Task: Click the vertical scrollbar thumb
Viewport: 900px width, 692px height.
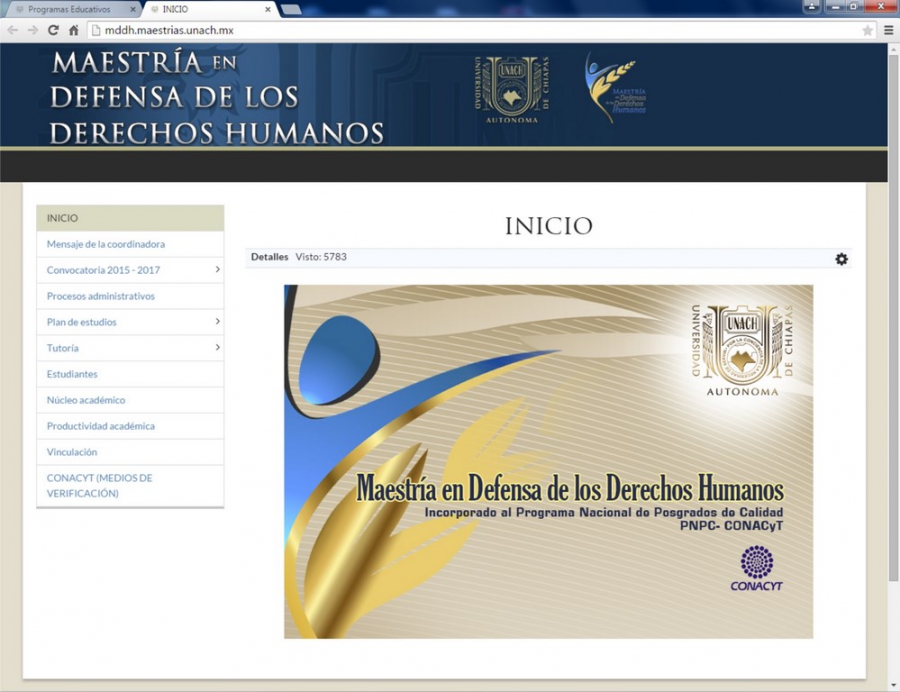Action: click(x=893, y=318)
